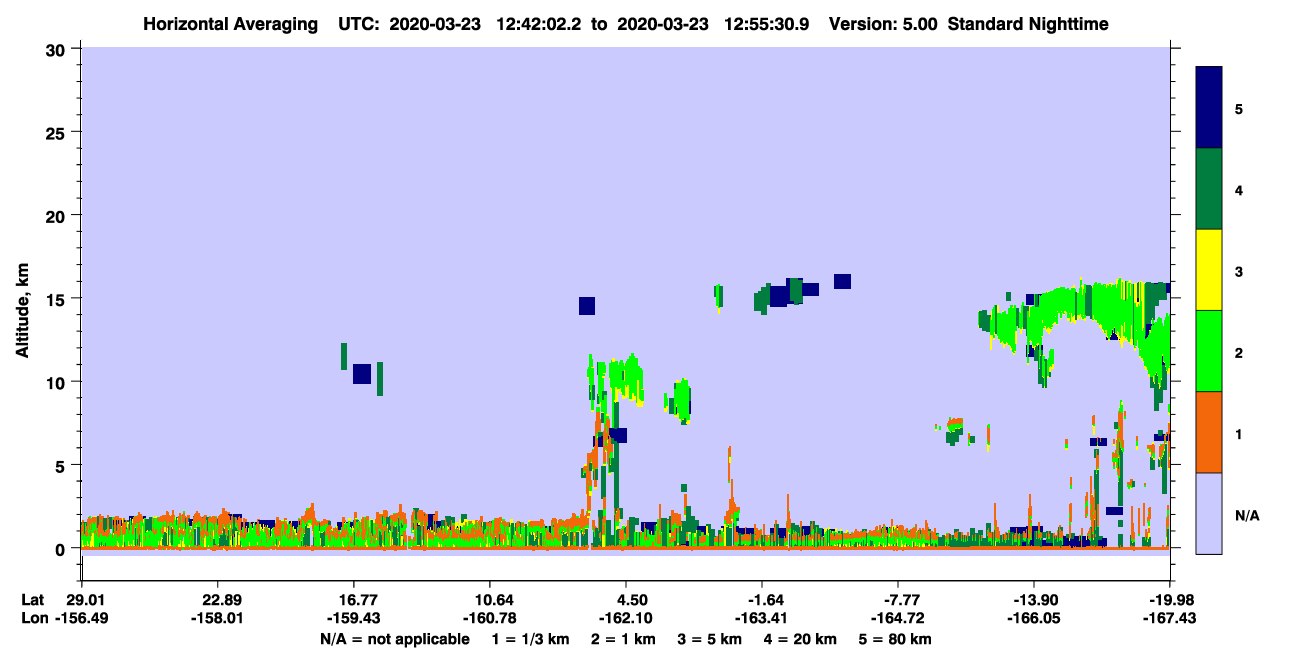Click the yellow level 3 color segment
This screenshot has height=667, width=1300.
coord(1209,270)
